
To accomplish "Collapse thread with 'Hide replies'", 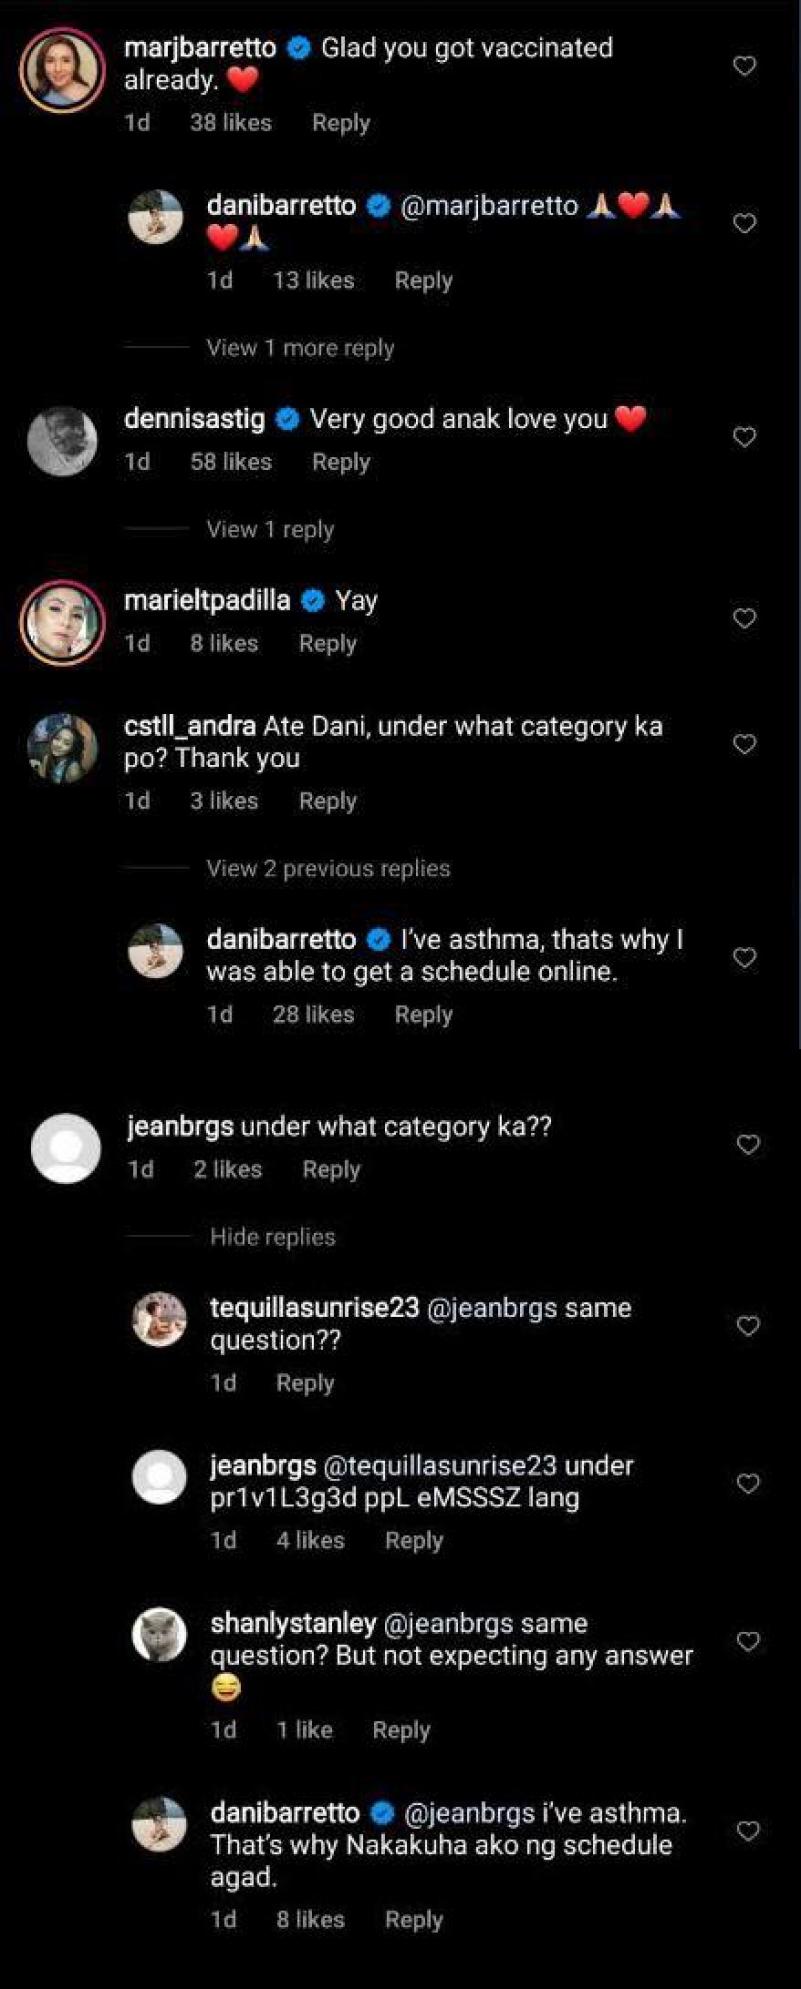I will 272,1237.
